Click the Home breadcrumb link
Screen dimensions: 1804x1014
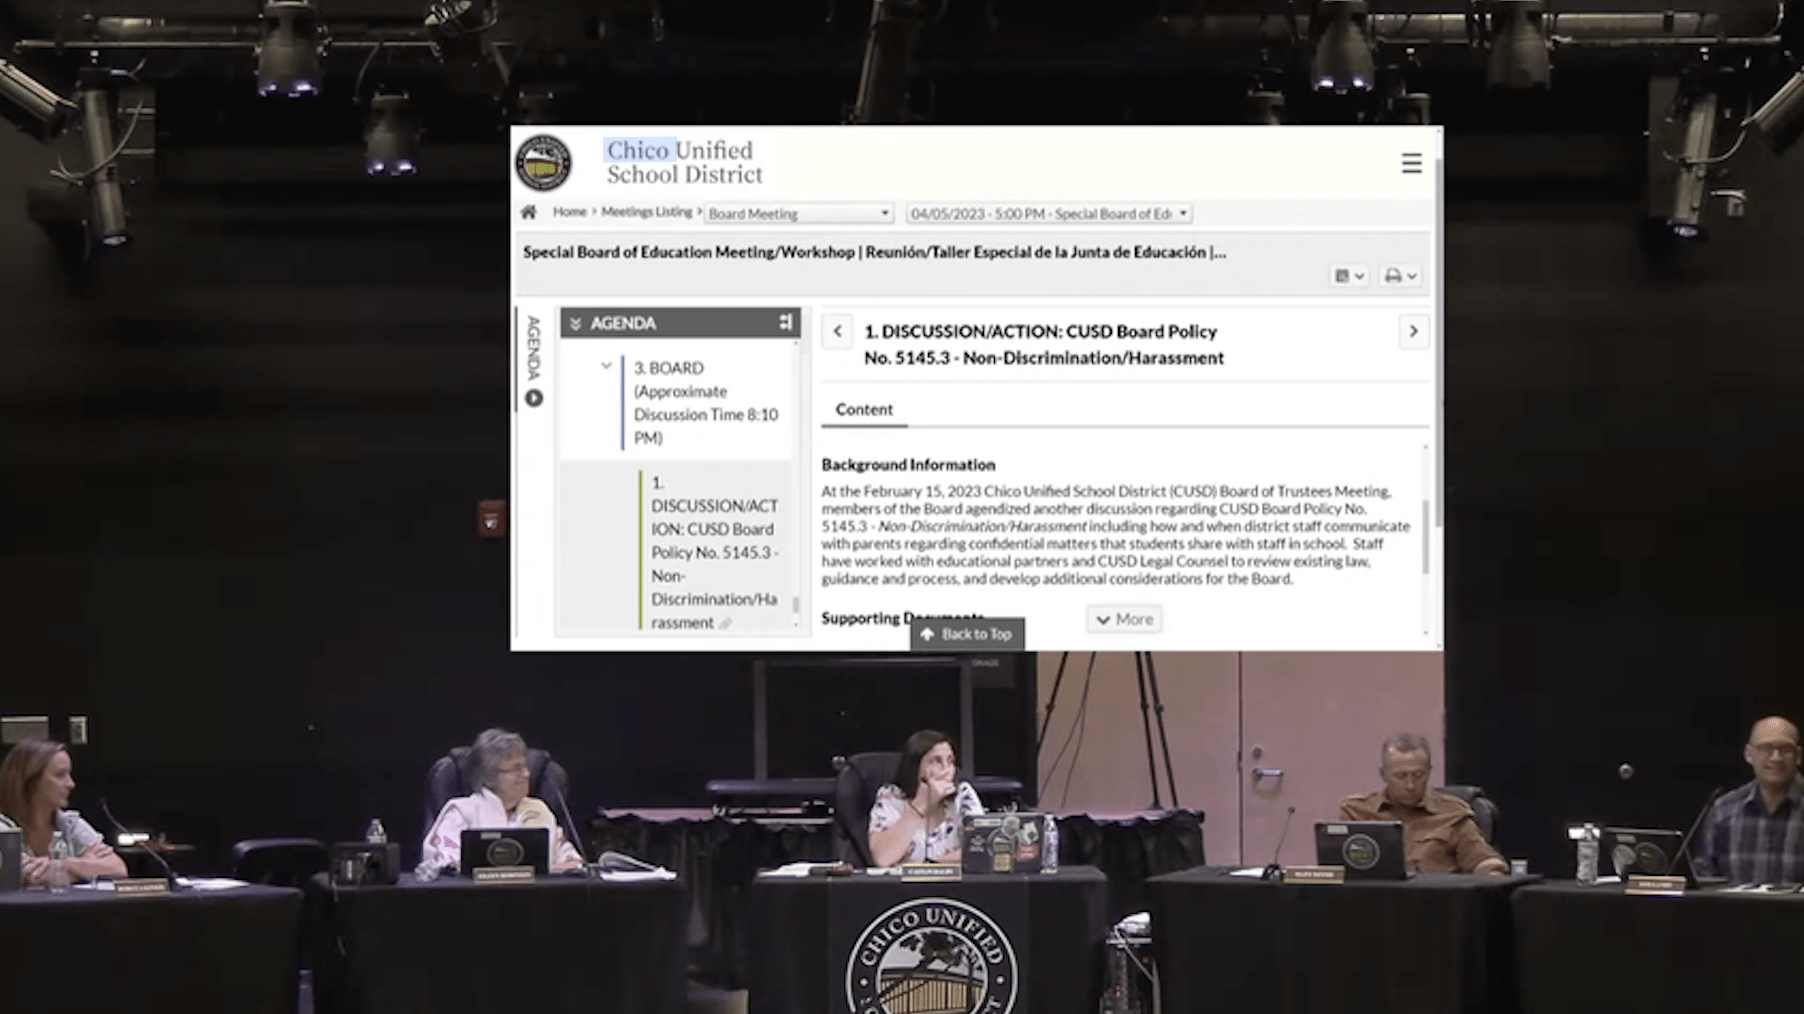pyautogui.click(x=569, y=212)
